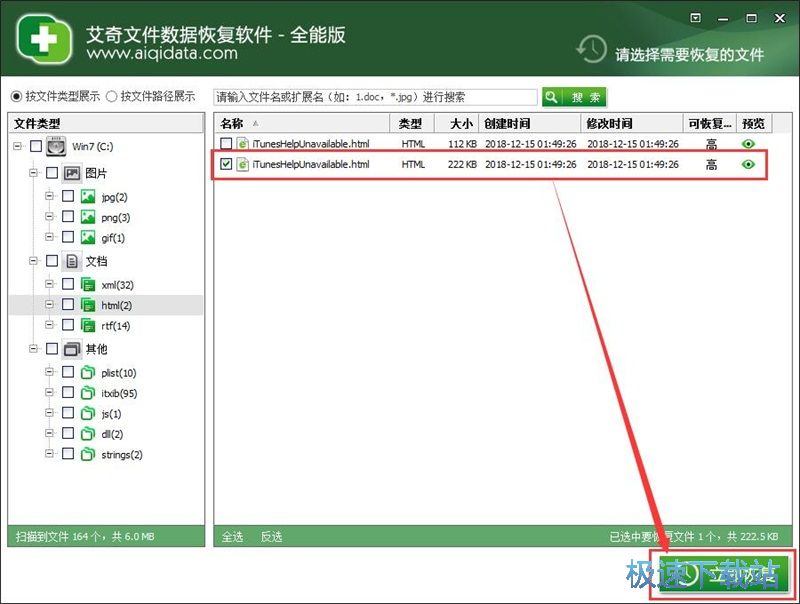Viewport: 800px width, 604px height.
Task: Check the first iTunesHelpUnavailable.html file
Action: tap(226, 144)
